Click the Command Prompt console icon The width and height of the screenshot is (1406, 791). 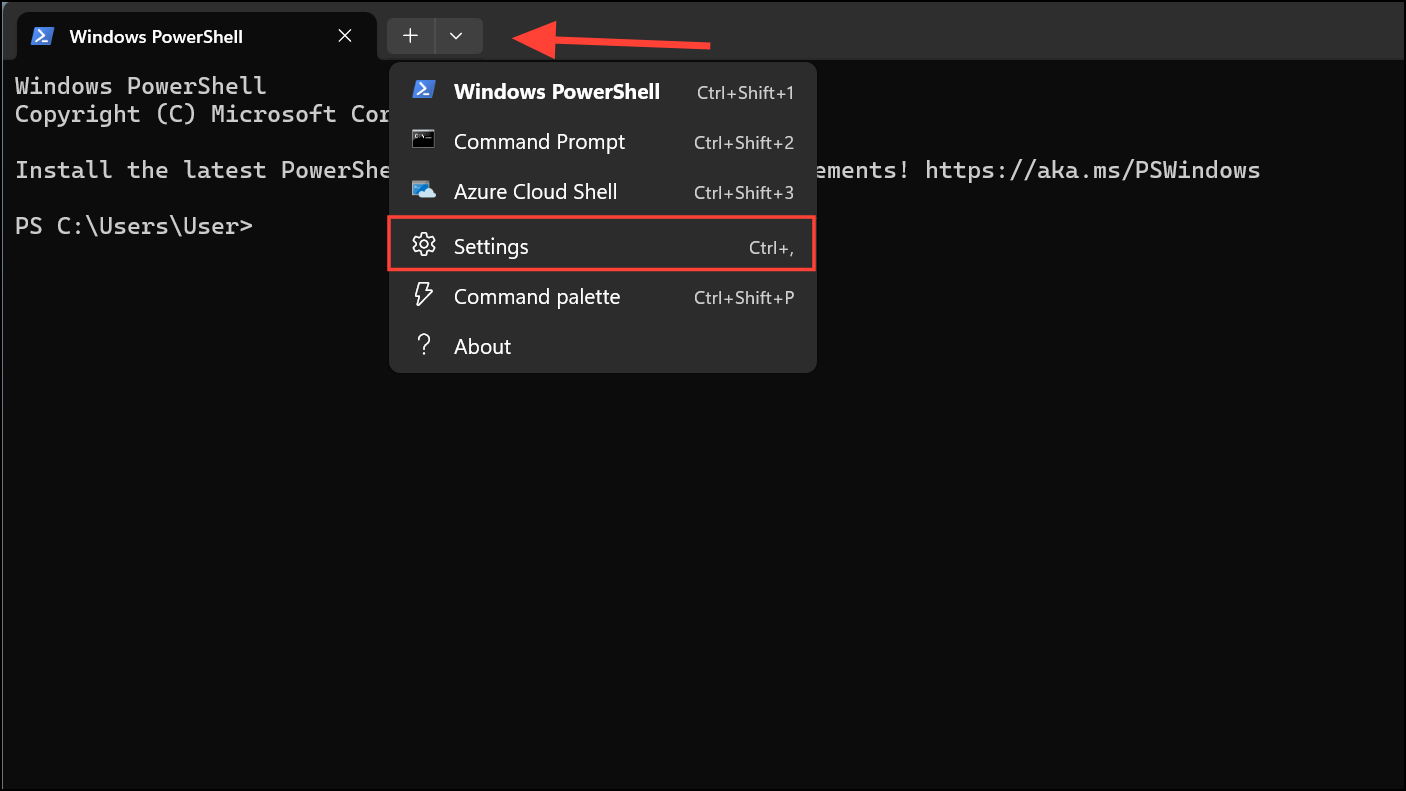[424, 140]
